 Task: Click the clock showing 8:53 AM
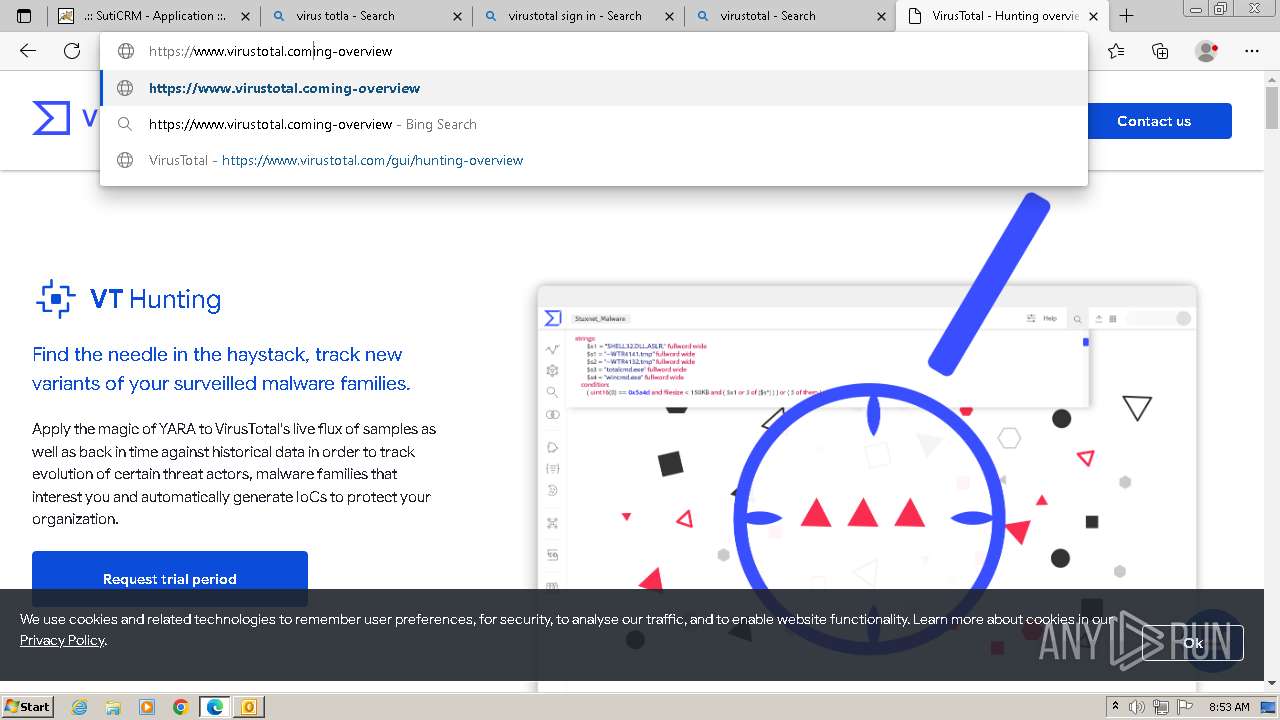[1228, 707]
